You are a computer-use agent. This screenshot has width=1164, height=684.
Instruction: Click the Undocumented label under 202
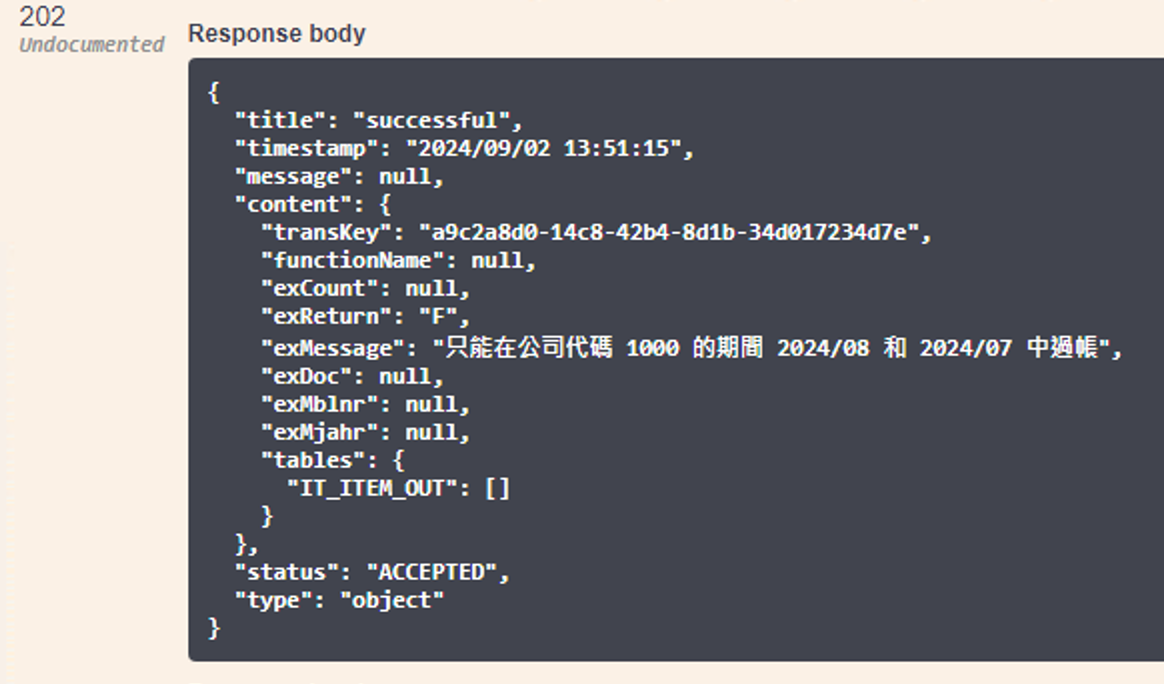[91, 45]
